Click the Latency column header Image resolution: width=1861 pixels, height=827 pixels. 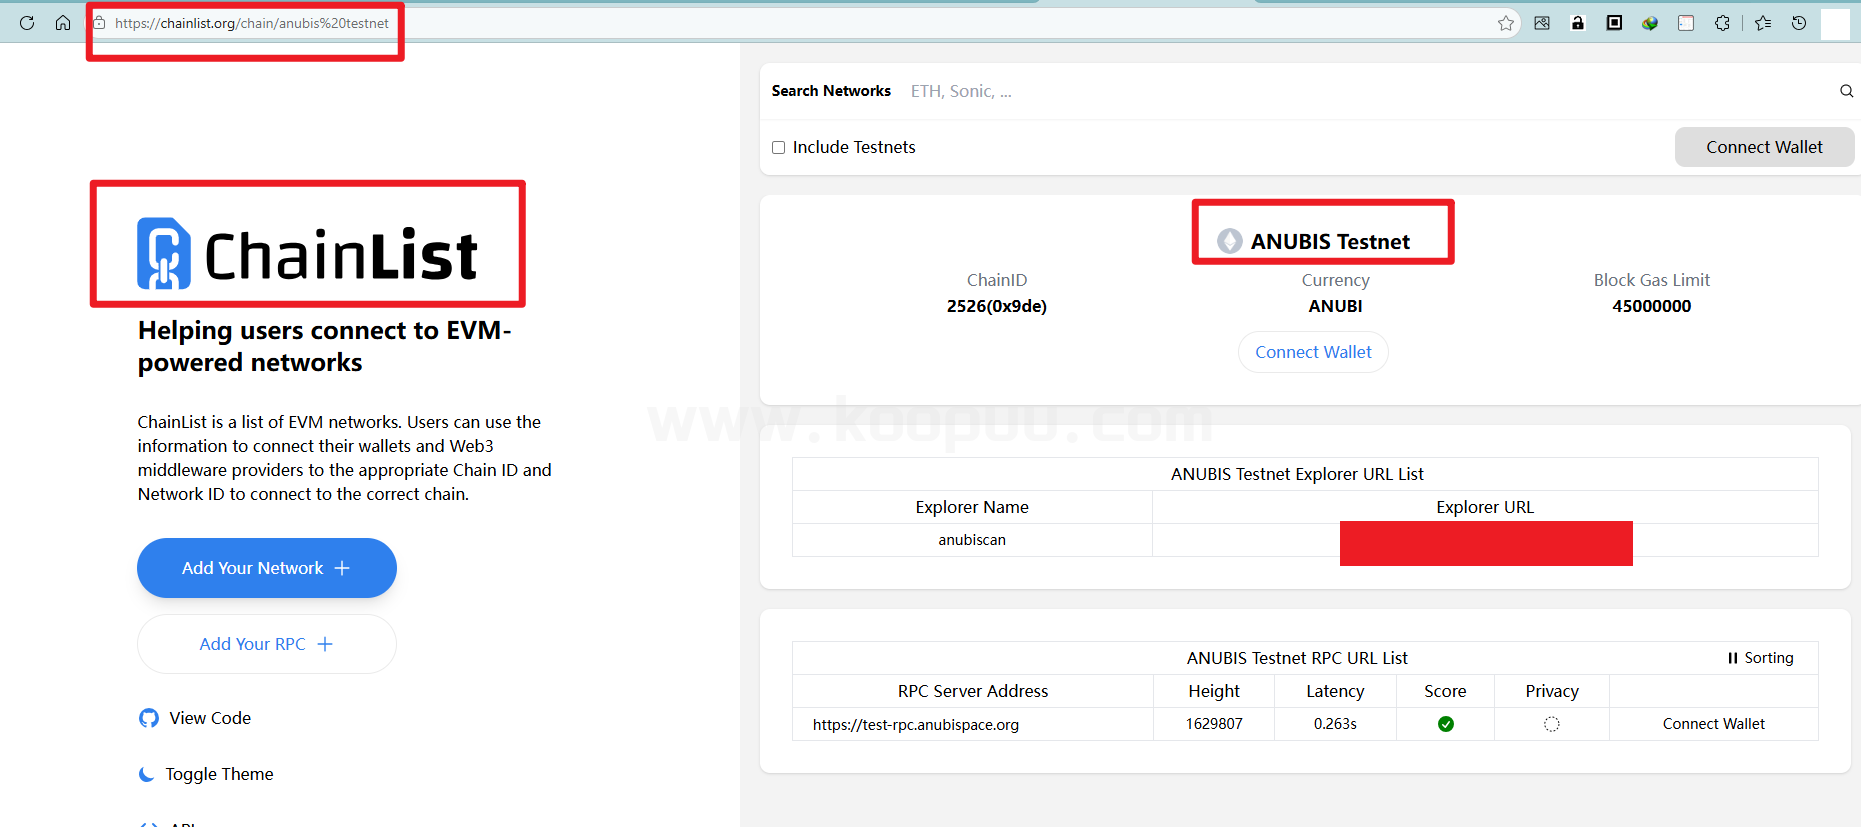(1335, 691)
